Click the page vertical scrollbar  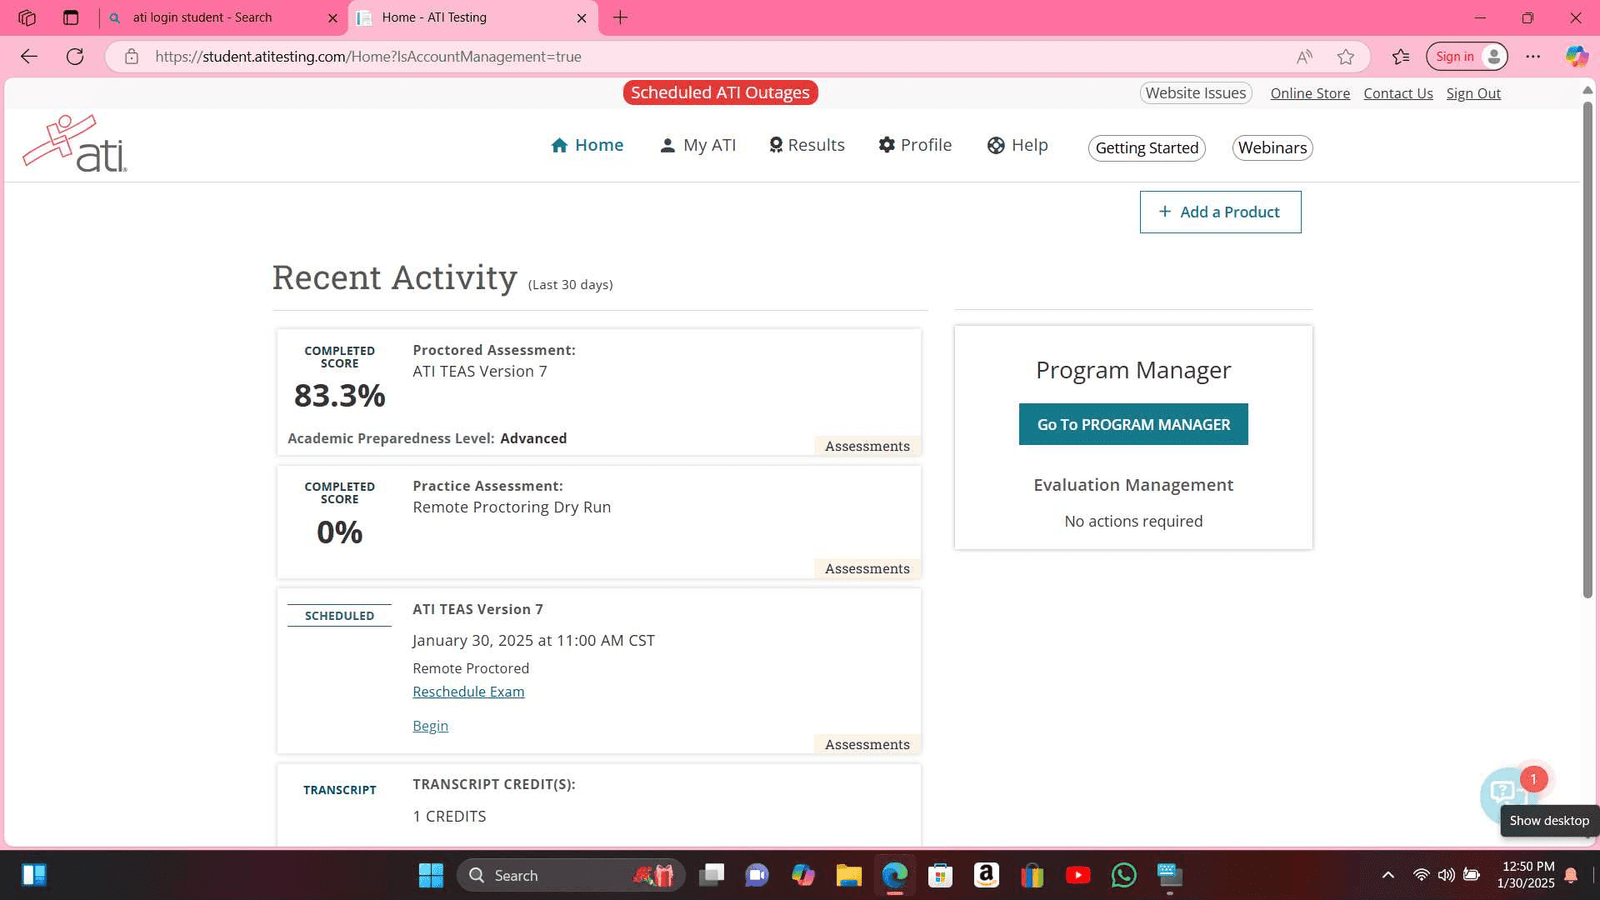click(x=1587, y=350)
